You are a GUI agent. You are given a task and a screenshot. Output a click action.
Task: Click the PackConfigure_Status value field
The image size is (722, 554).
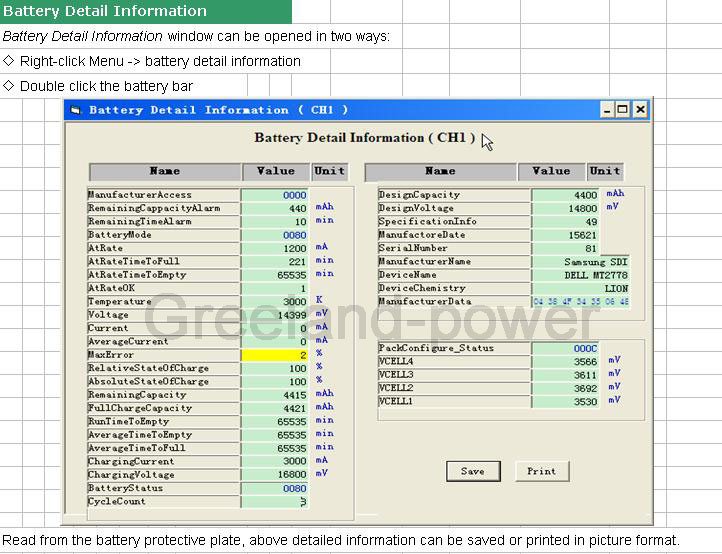[565, 348]
